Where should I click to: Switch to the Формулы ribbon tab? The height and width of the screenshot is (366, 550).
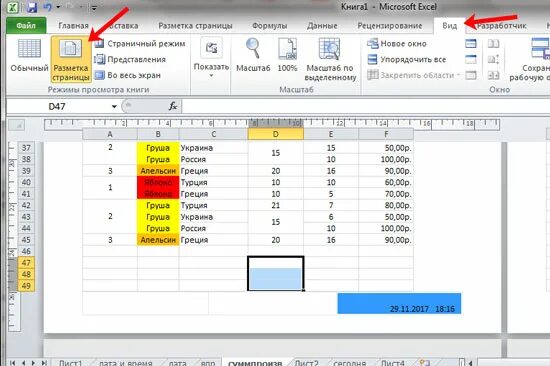click(269, 26)
